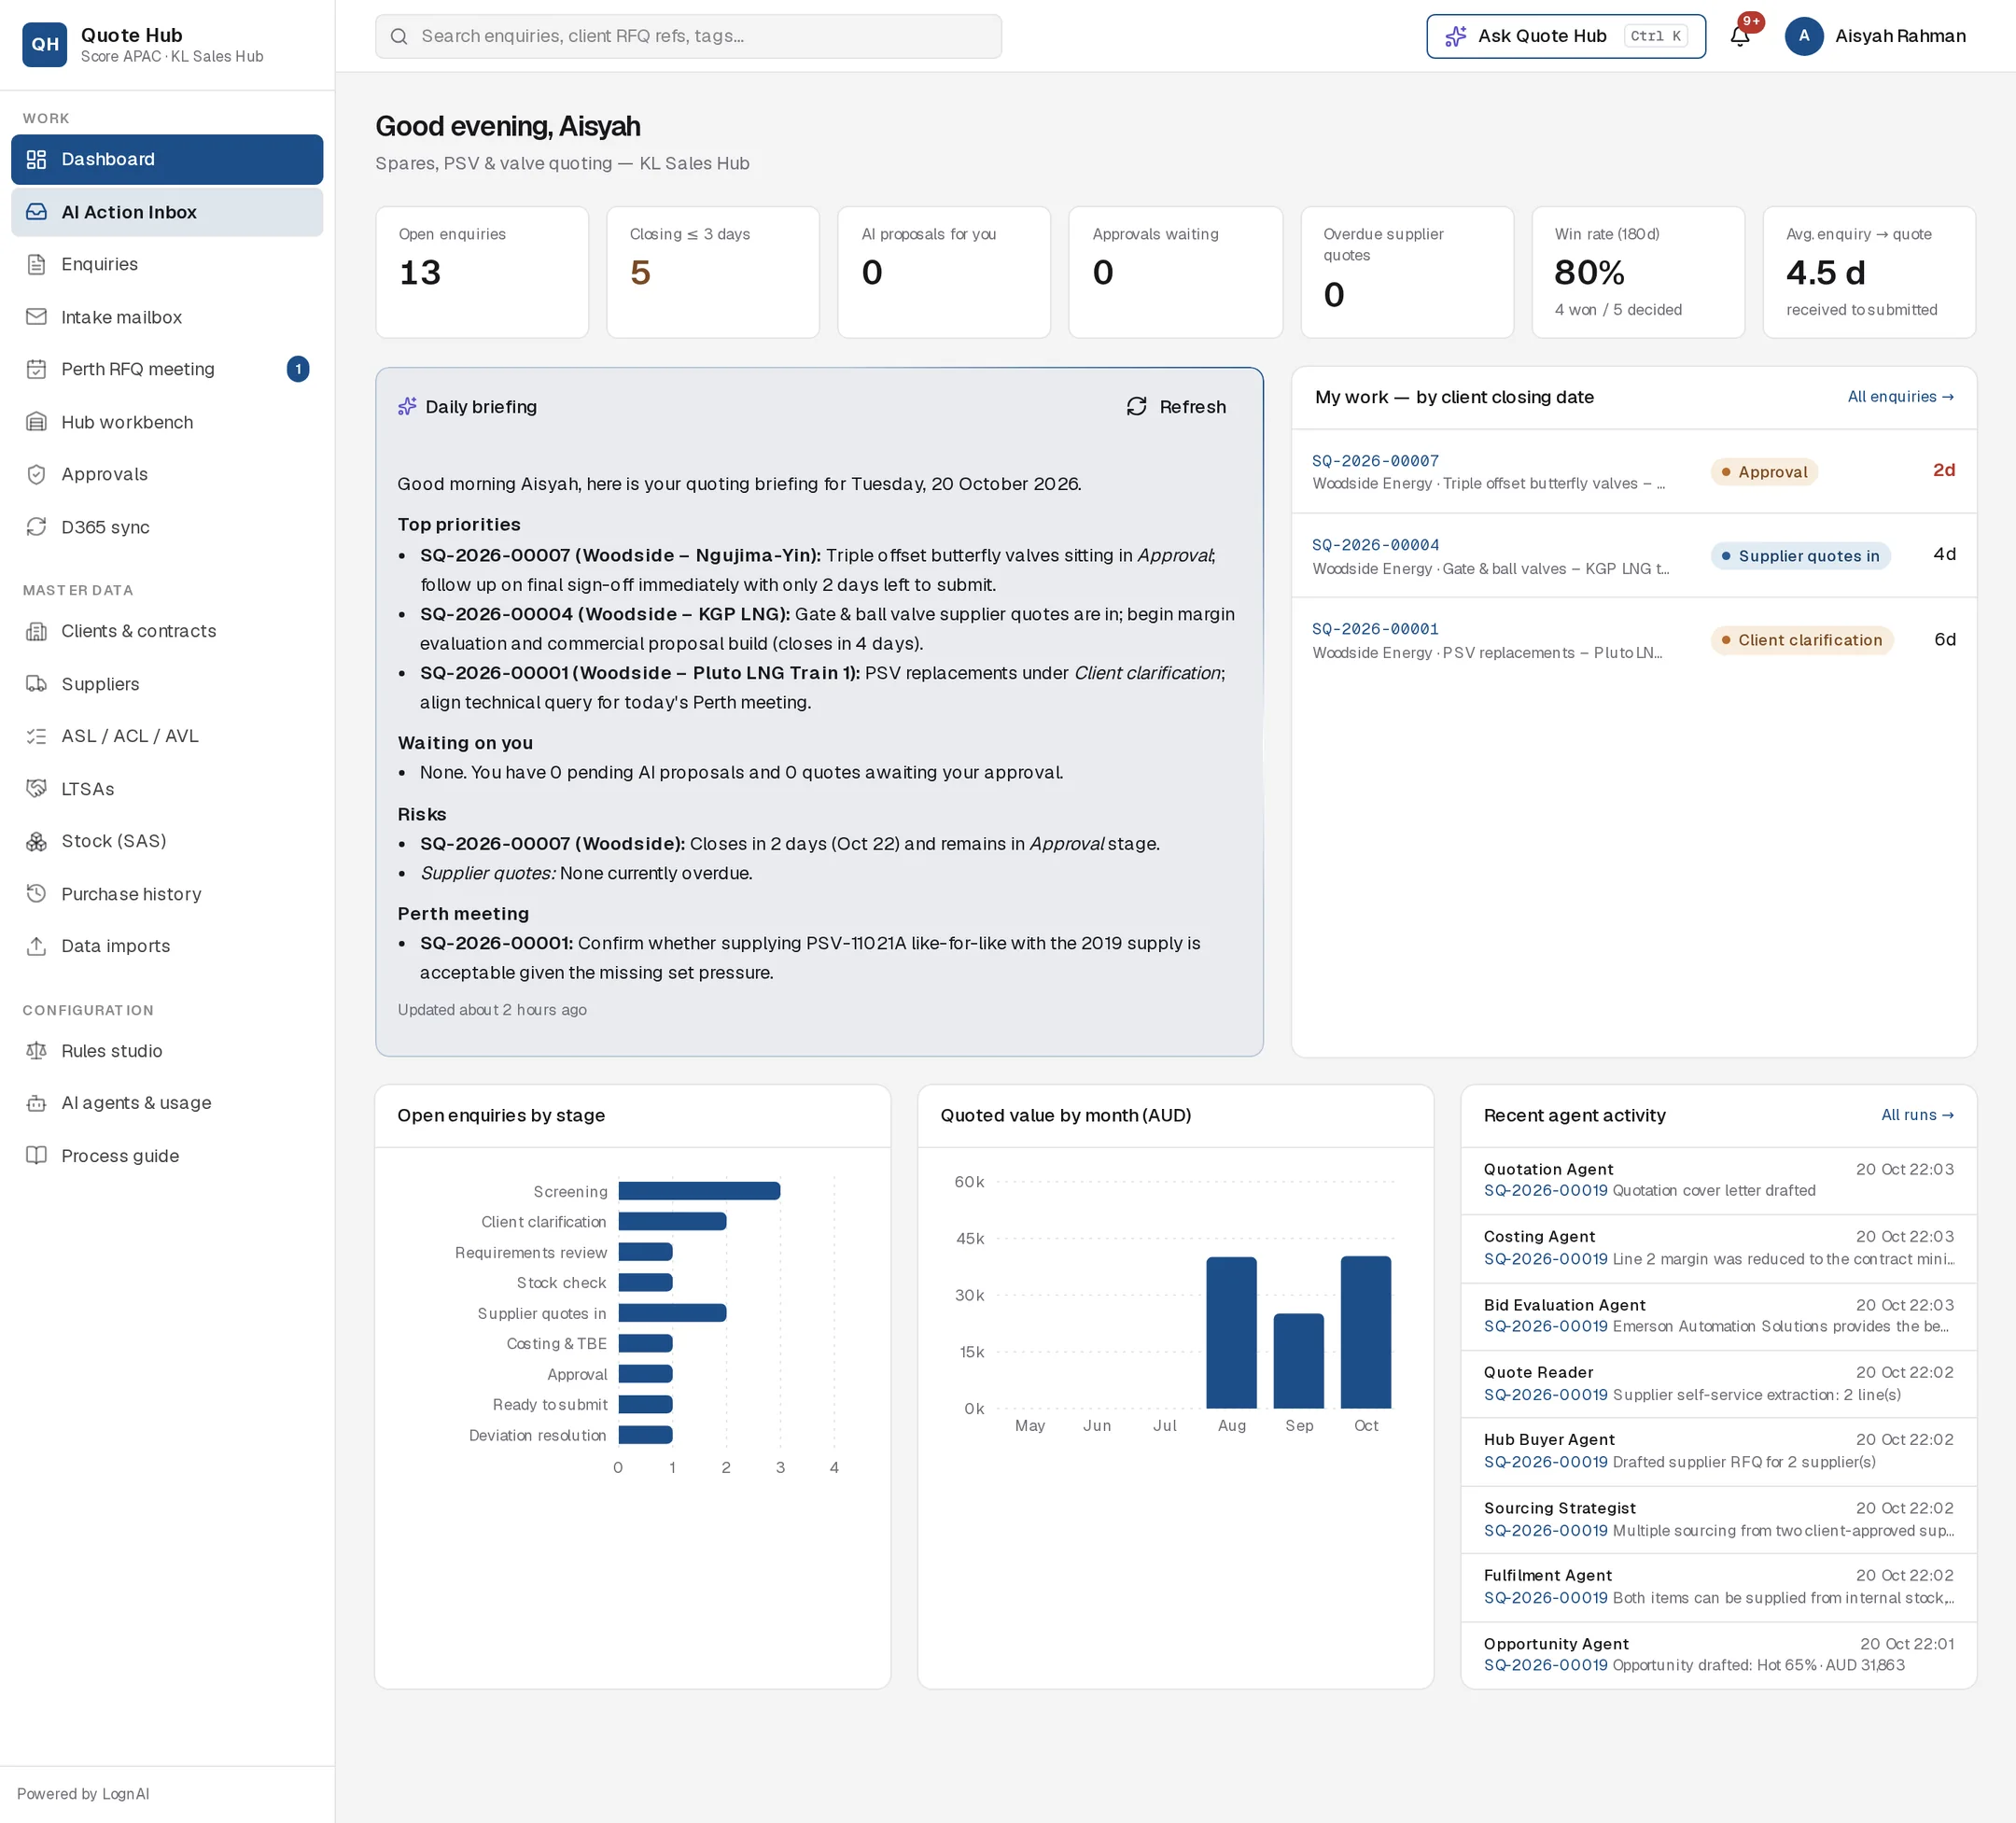The image size is (2016, 1823).
Task: Open SQ-2026-00019 in Quotation Agent row
Action: click(x=1545, y=1190)
